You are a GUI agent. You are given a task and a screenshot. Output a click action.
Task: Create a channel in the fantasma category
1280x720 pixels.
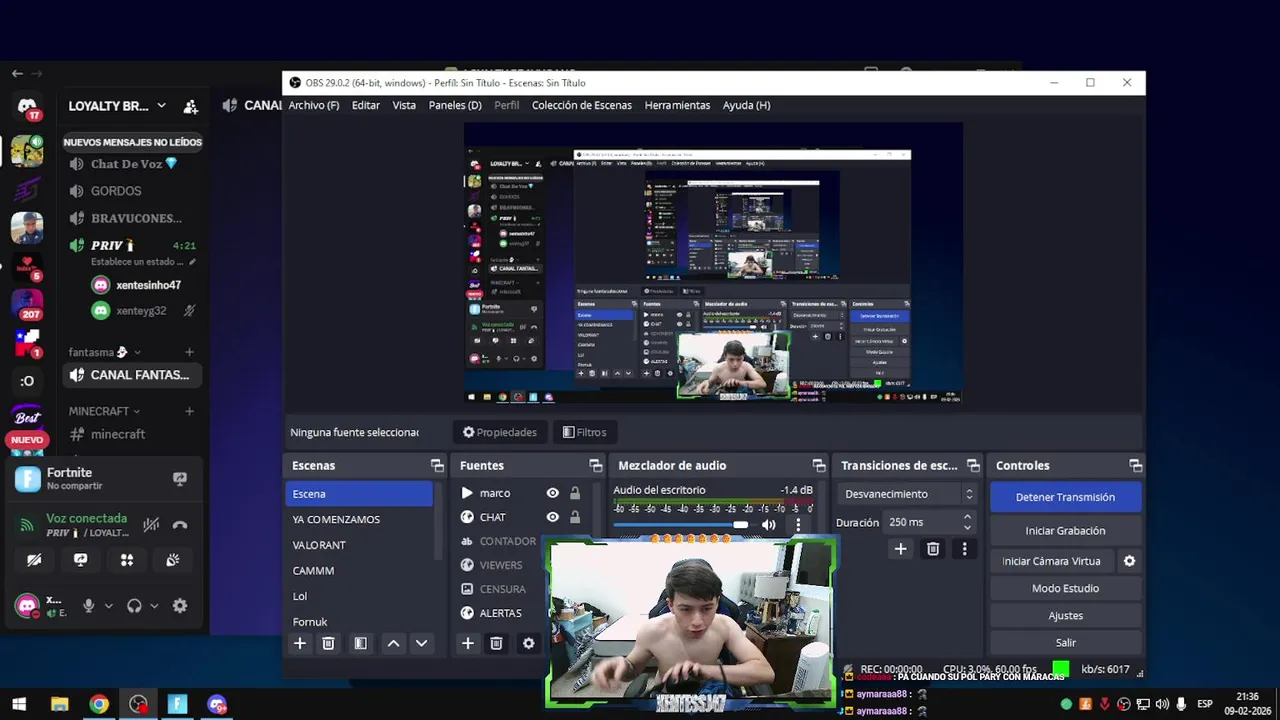(189, 352)
